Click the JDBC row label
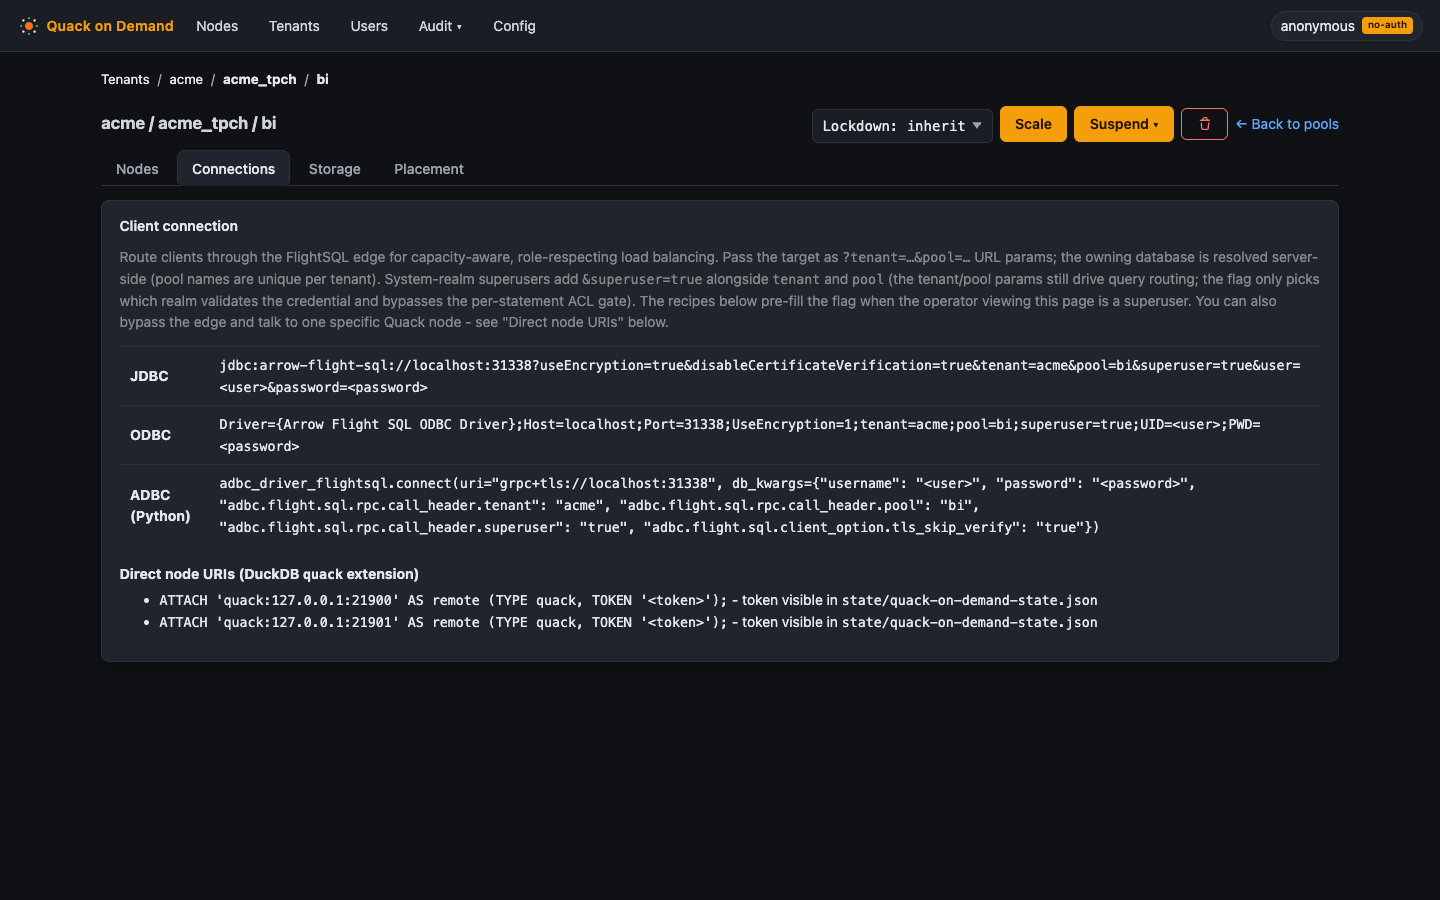This screenshot has height=900, width=1440. click(149, 376)
